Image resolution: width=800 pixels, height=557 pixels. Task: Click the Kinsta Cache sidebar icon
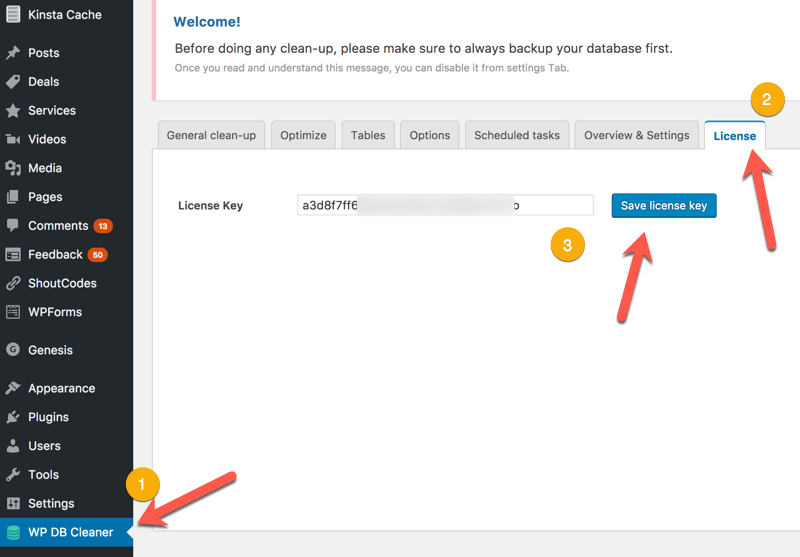click(13, 14)
